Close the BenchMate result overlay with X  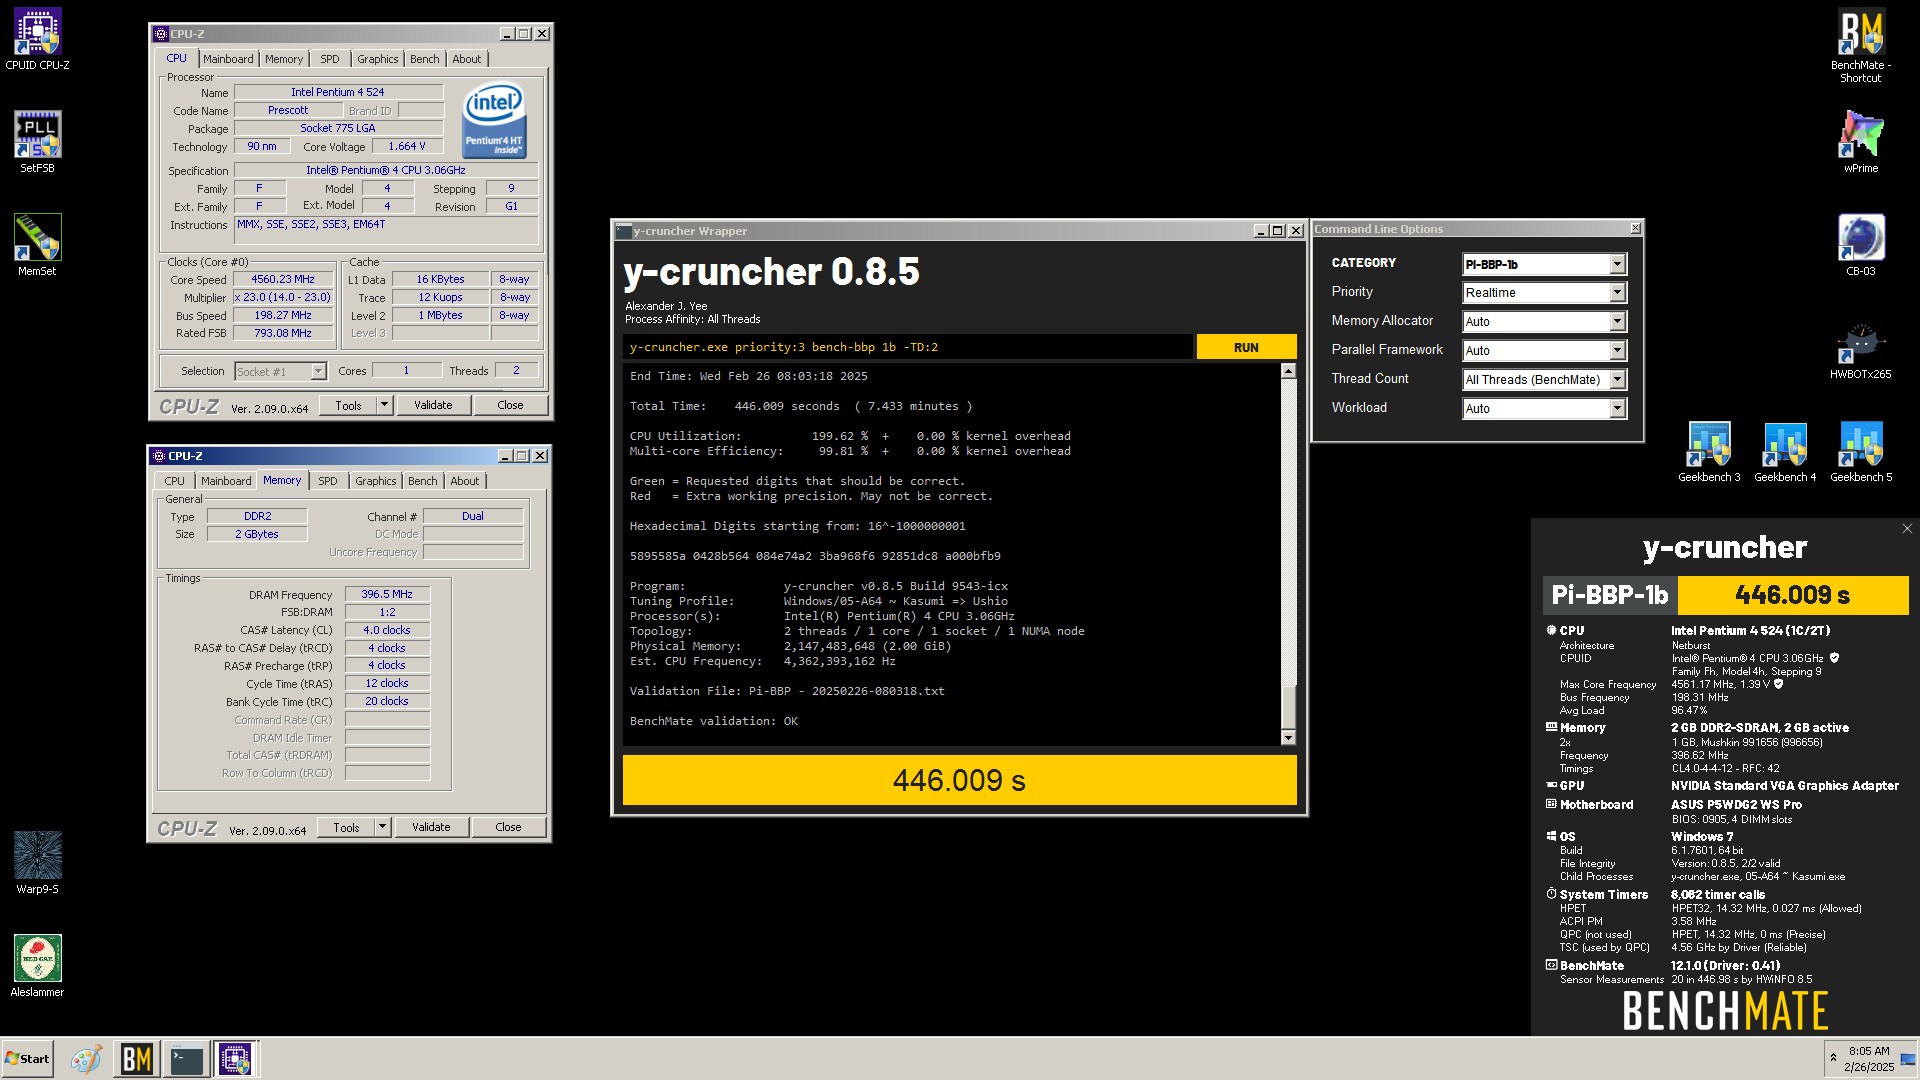click(x=1906, y=529)
